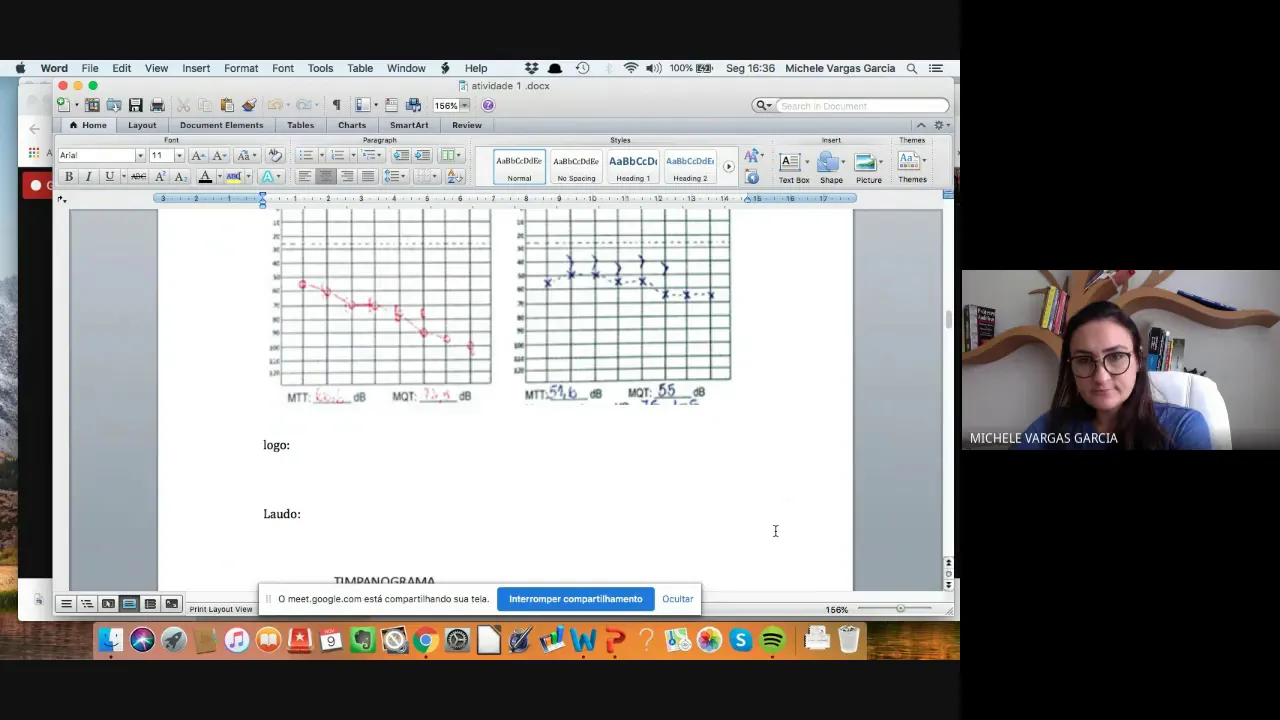Apply superscript formatting
Image resolution: width=1280 pixels, height=720 pixels.
160,176
